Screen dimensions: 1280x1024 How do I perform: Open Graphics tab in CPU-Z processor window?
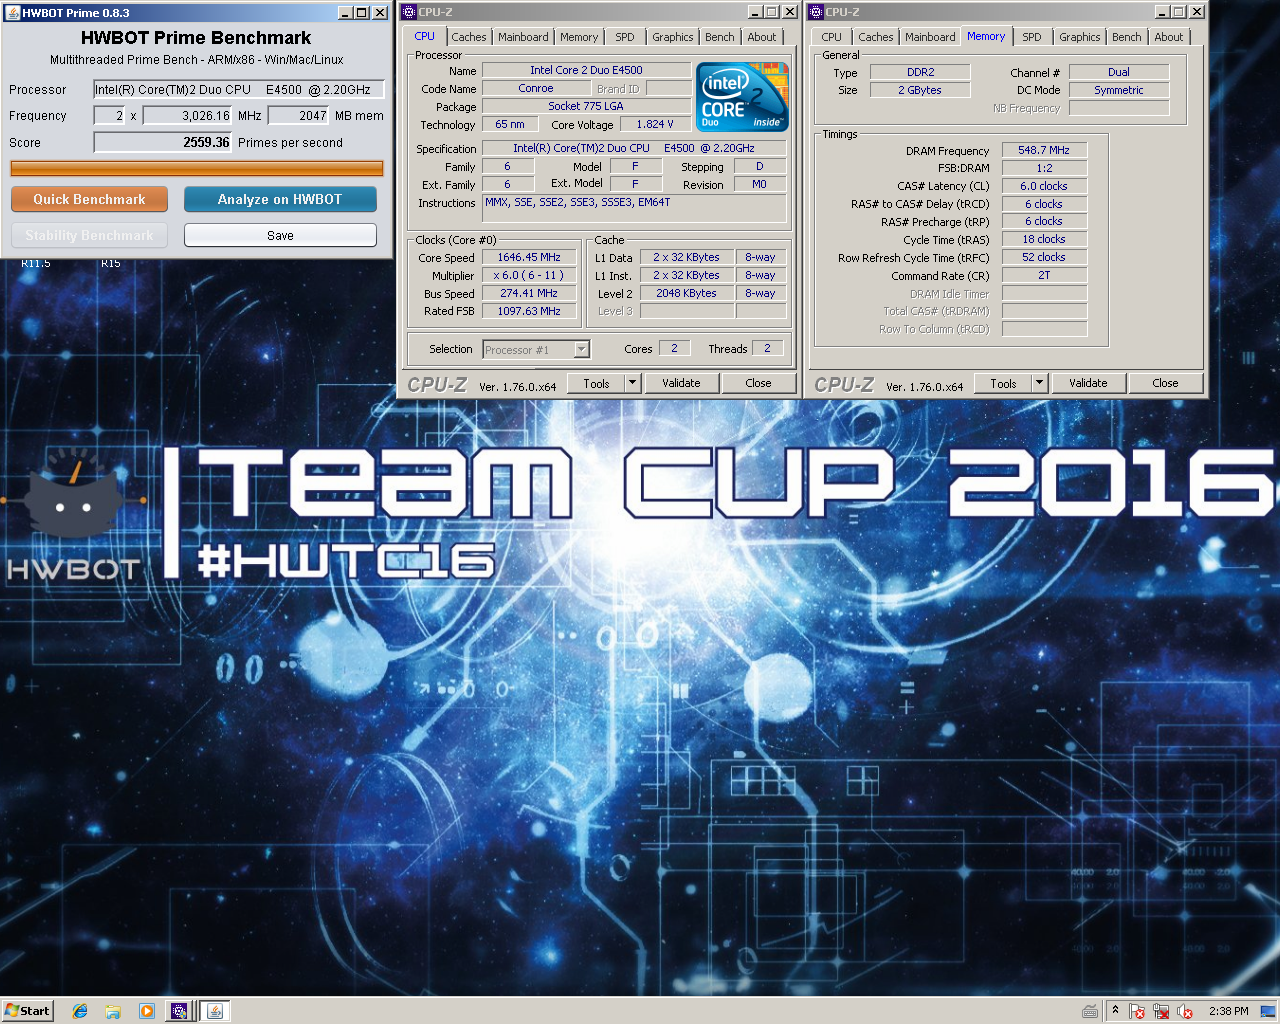pos(672,37)
